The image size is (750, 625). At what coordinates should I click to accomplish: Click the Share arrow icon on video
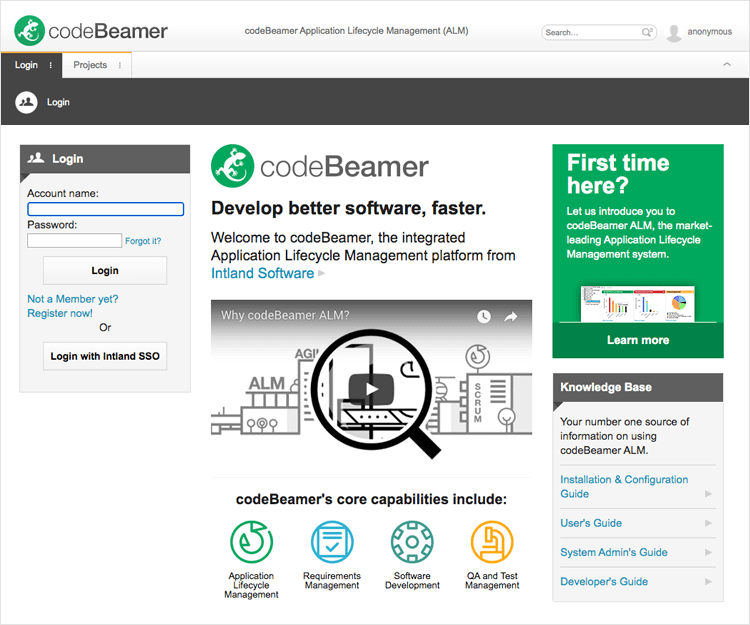coord(511,316)
